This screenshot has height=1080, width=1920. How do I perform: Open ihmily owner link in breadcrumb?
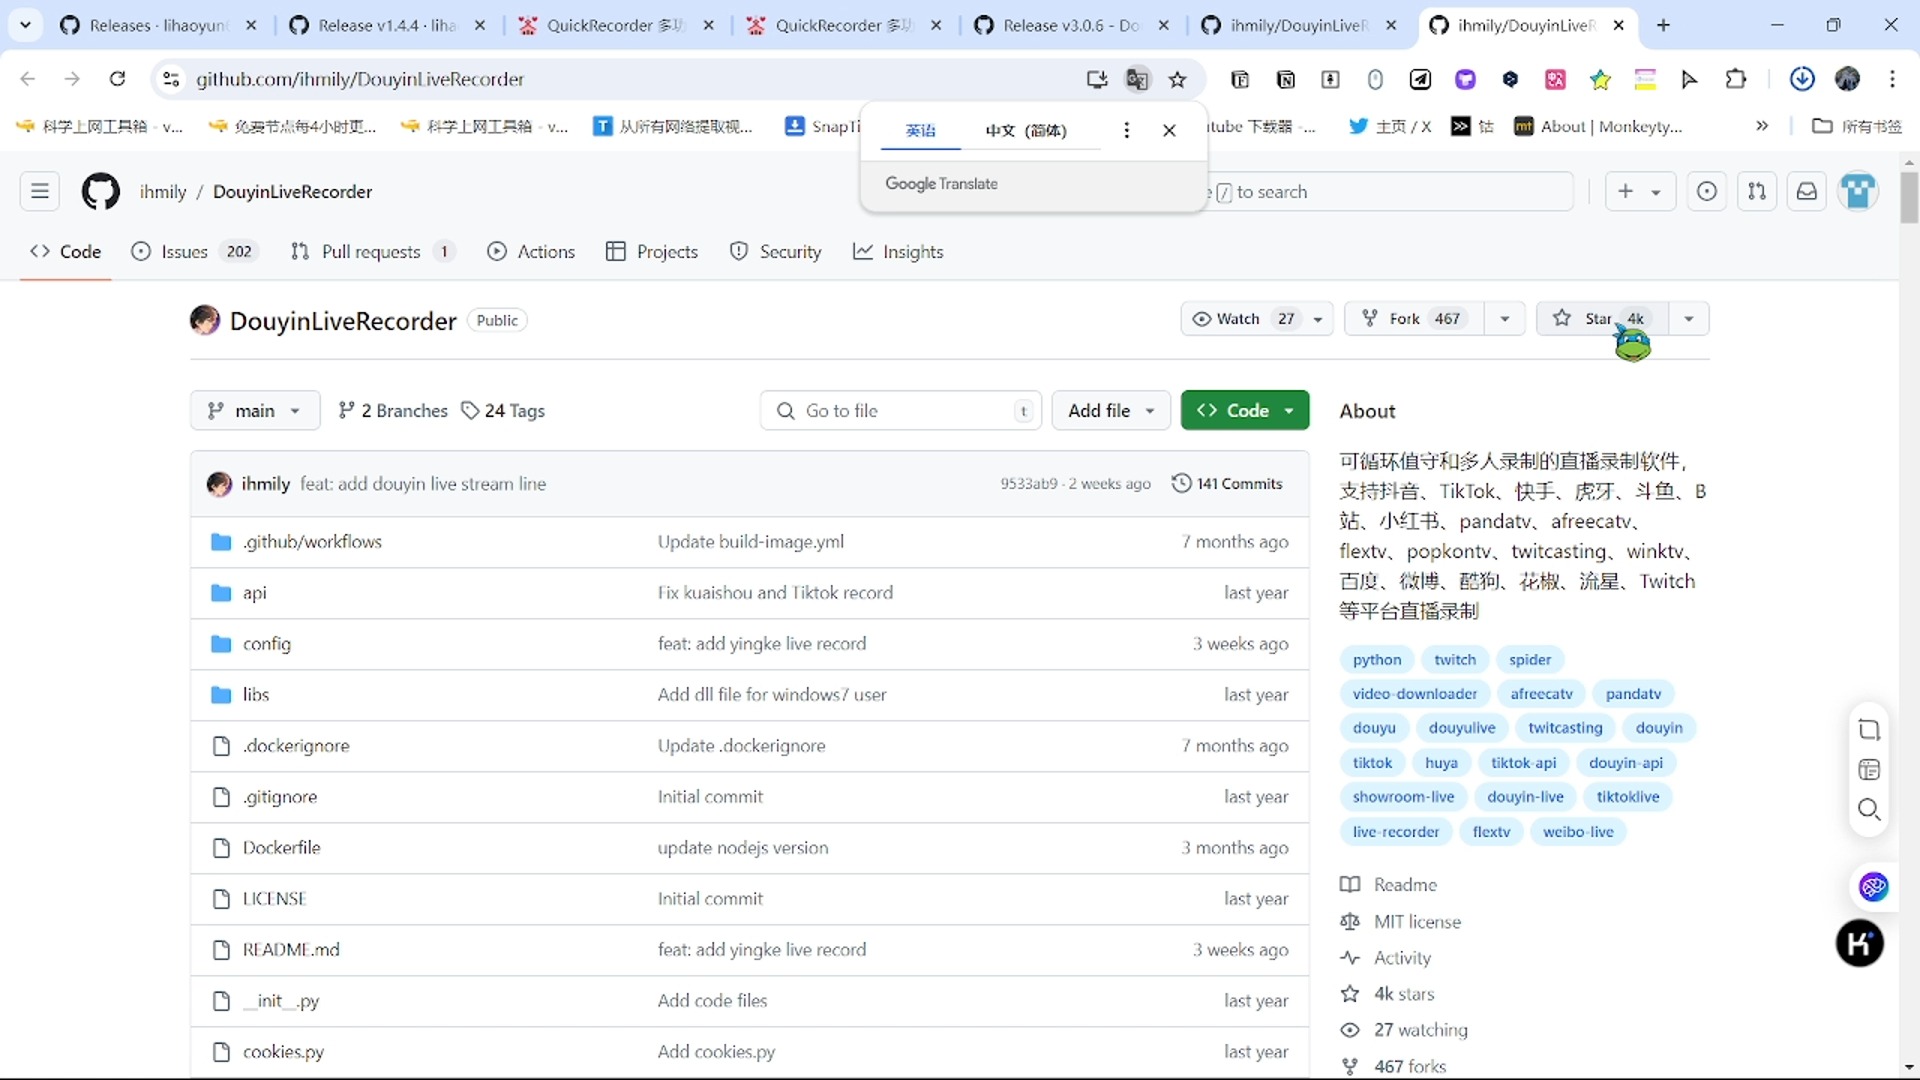(x=163, y=192)
